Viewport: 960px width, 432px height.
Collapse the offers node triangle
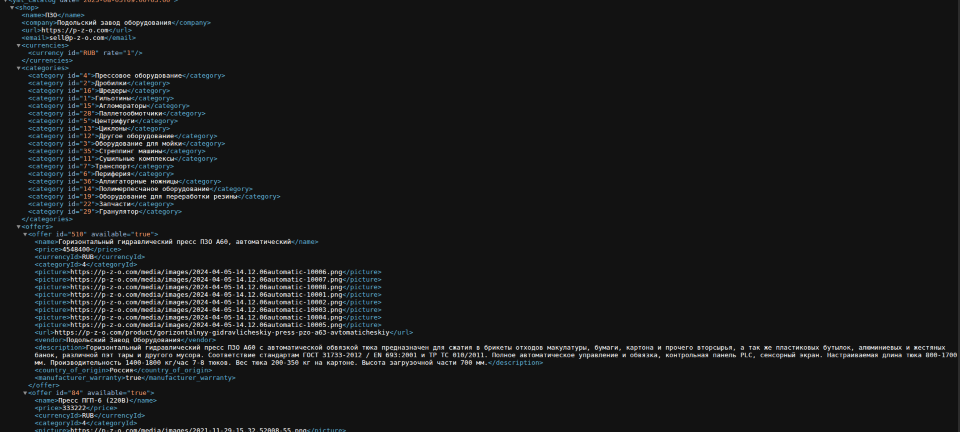pos(19,226)
